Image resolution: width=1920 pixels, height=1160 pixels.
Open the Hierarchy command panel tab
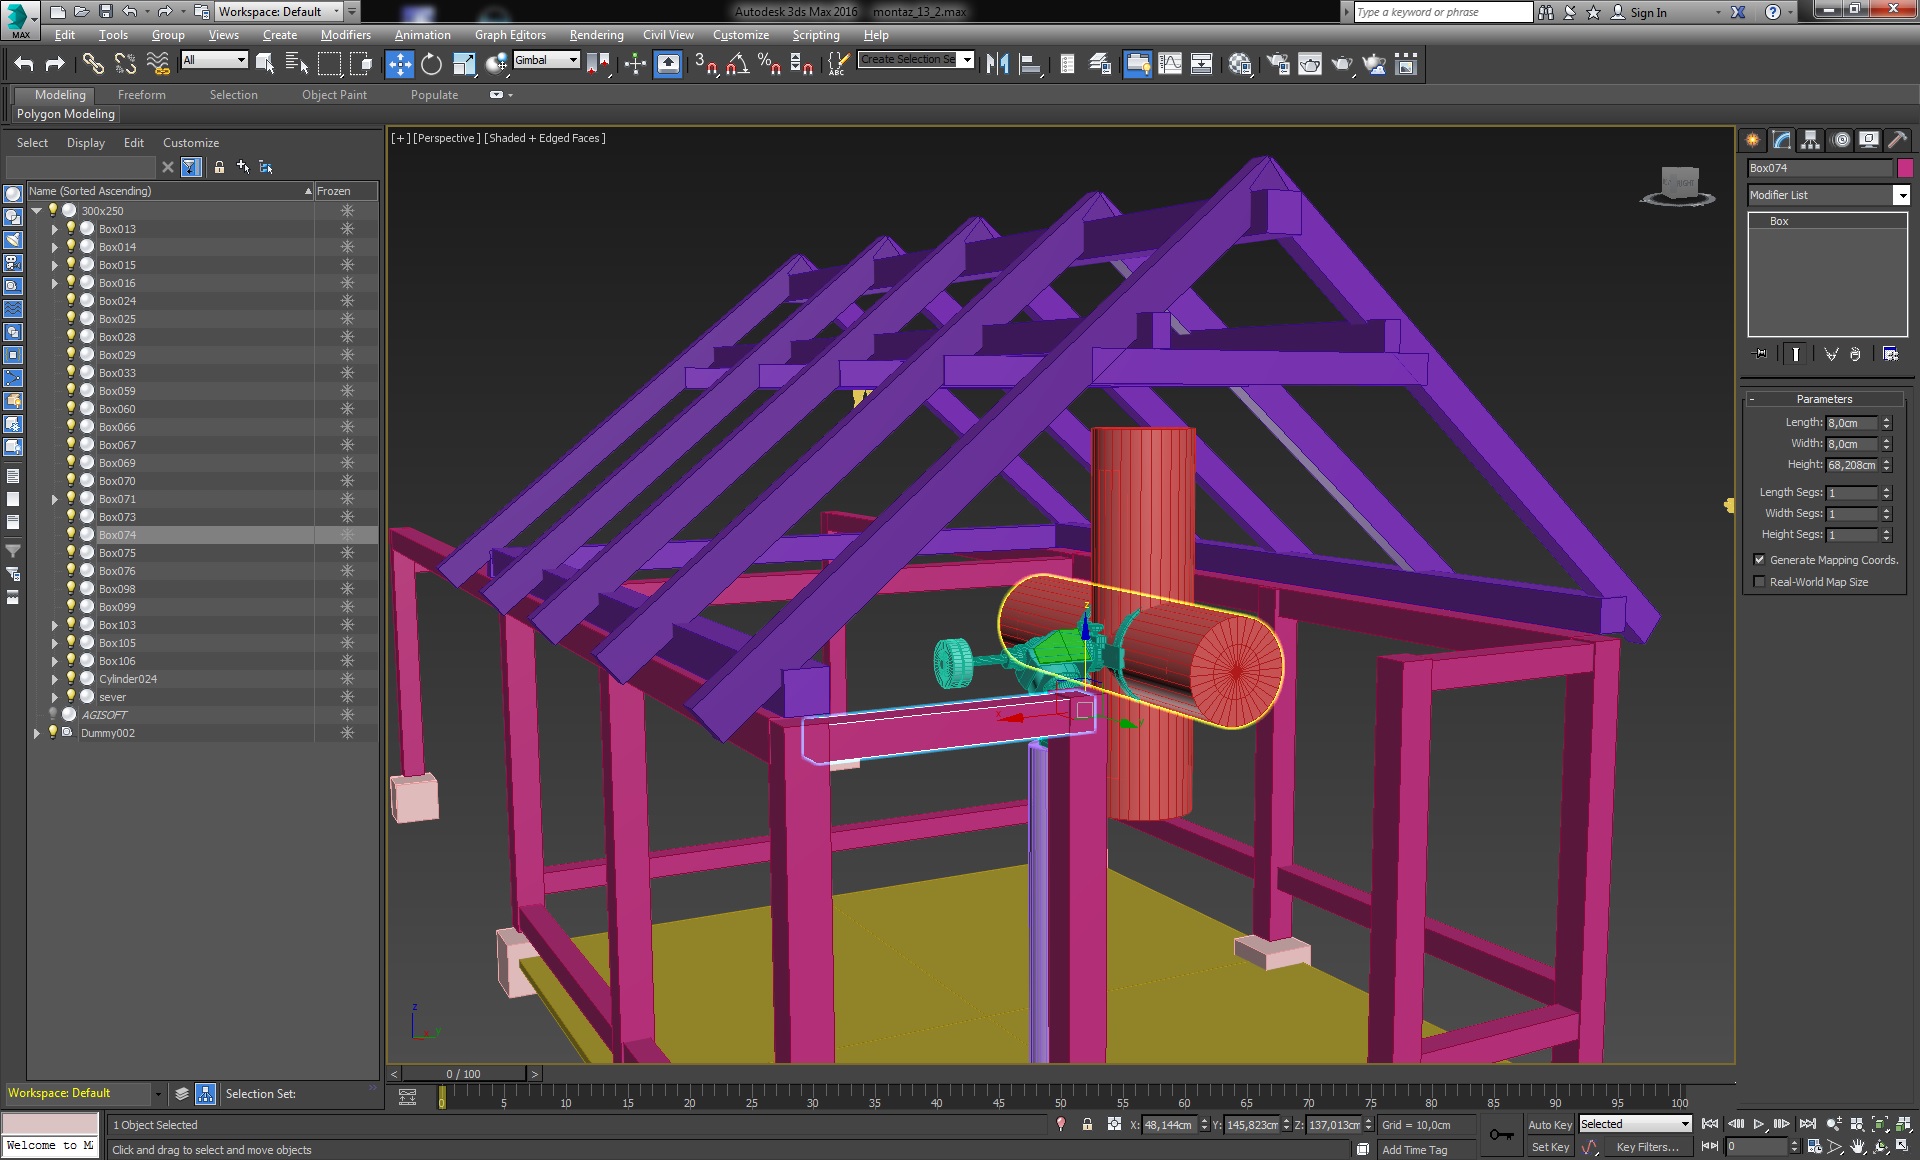coord(1811,140)
